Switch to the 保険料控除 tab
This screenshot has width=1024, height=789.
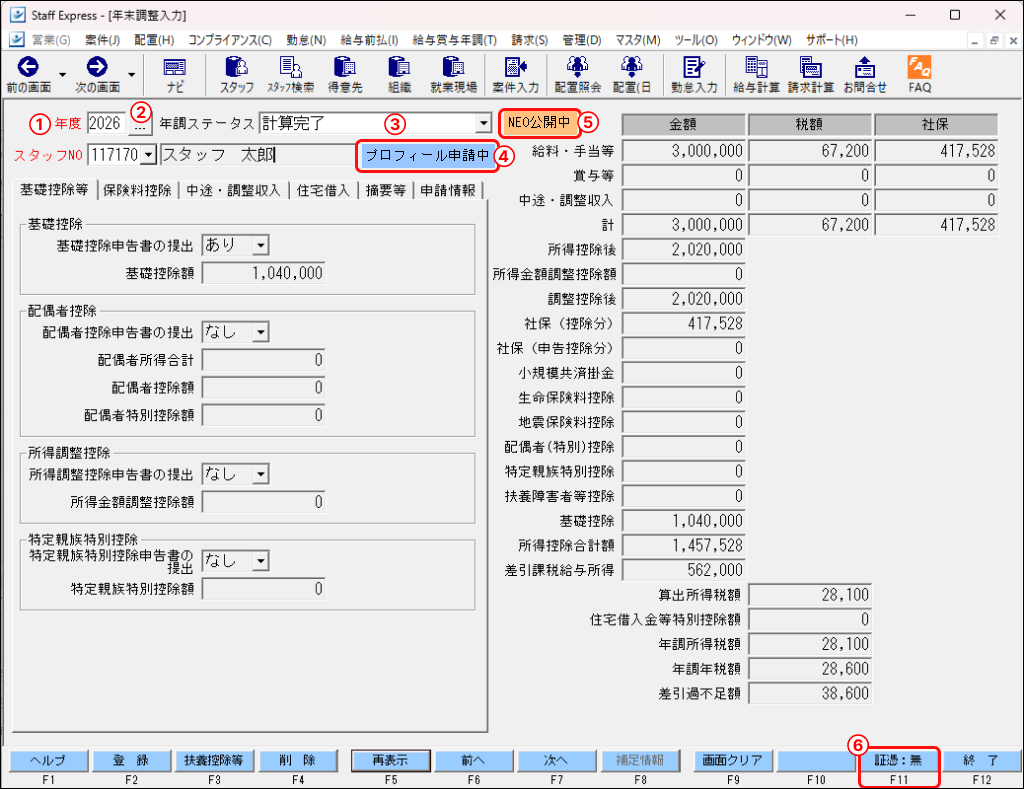click(x=137, y=190)
